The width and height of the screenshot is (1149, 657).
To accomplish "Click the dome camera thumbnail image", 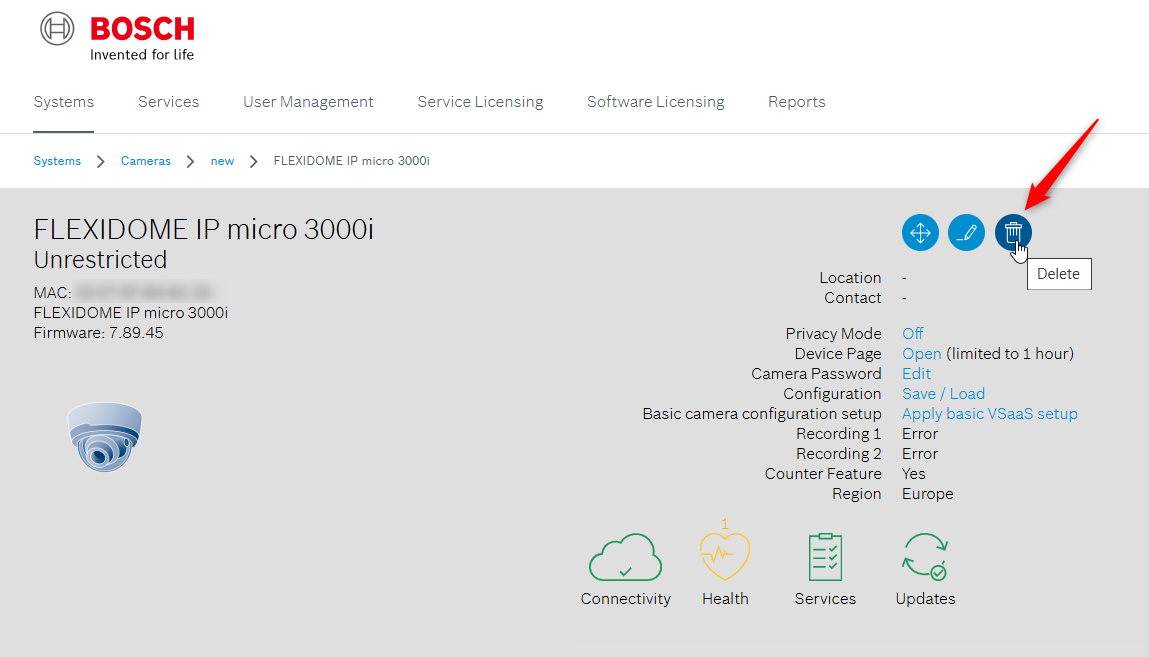I will coord(105,437).
